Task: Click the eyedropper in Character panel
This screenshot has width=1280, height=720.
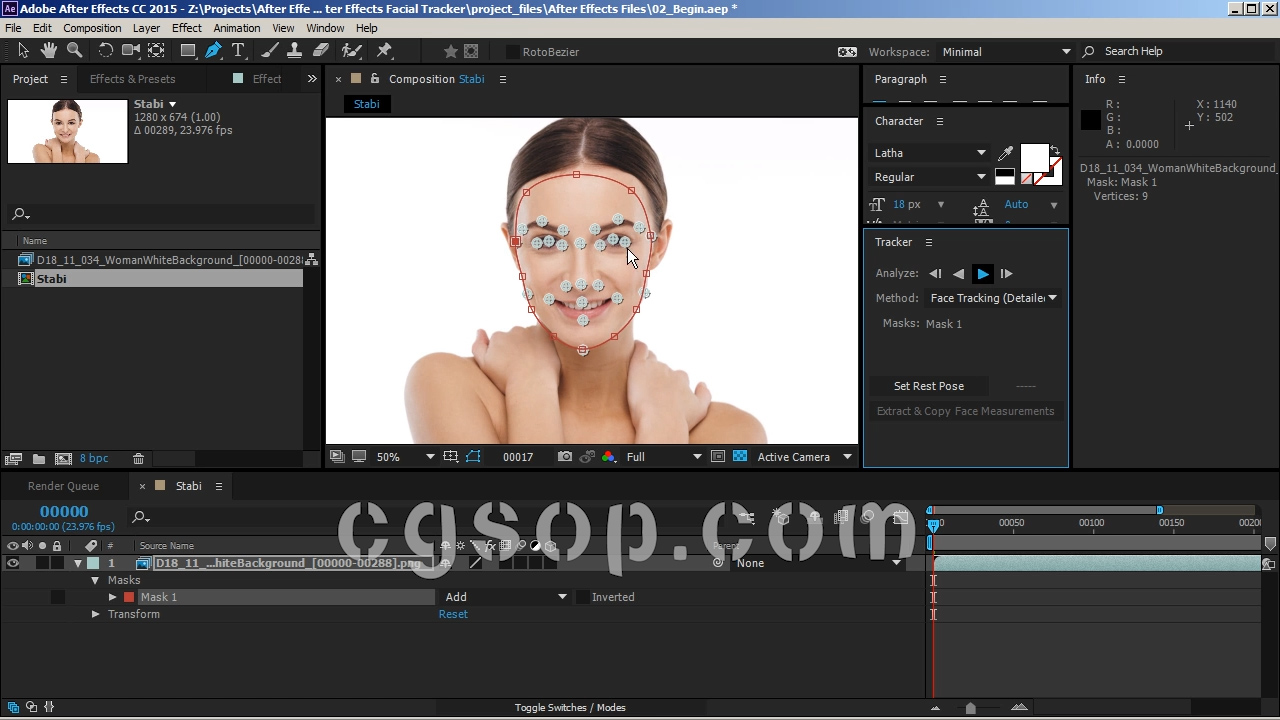Action: coord(1006,153)
